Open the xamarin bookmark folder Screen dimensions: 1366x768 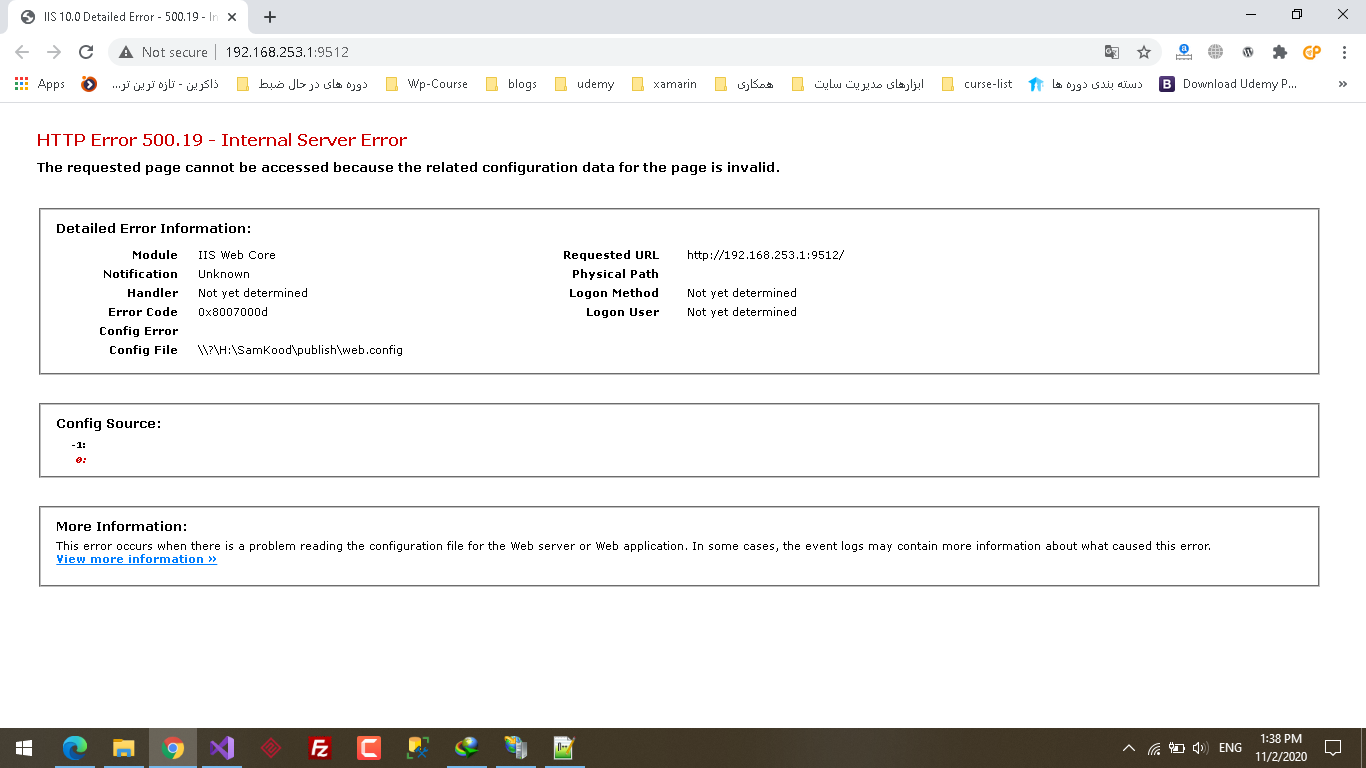pos(664,84)
